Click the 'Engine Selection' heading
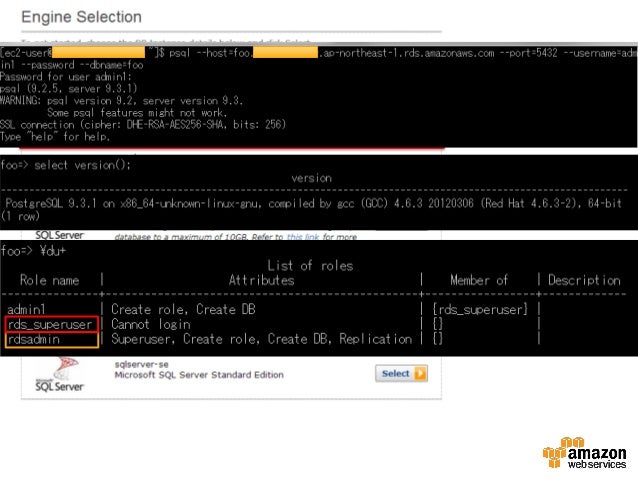The width and height of the screenshot is (638, 479). coord(81,17)
